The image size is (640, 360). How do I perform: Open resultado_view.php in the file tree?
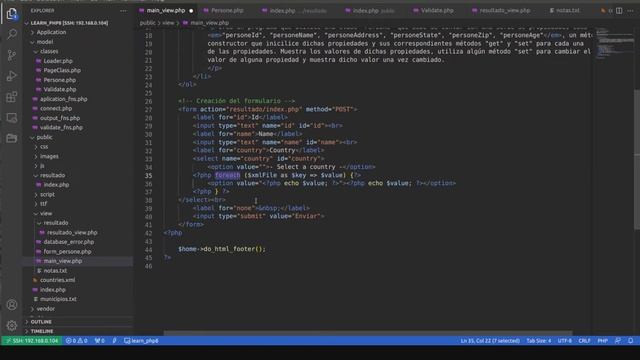point(72,232)
